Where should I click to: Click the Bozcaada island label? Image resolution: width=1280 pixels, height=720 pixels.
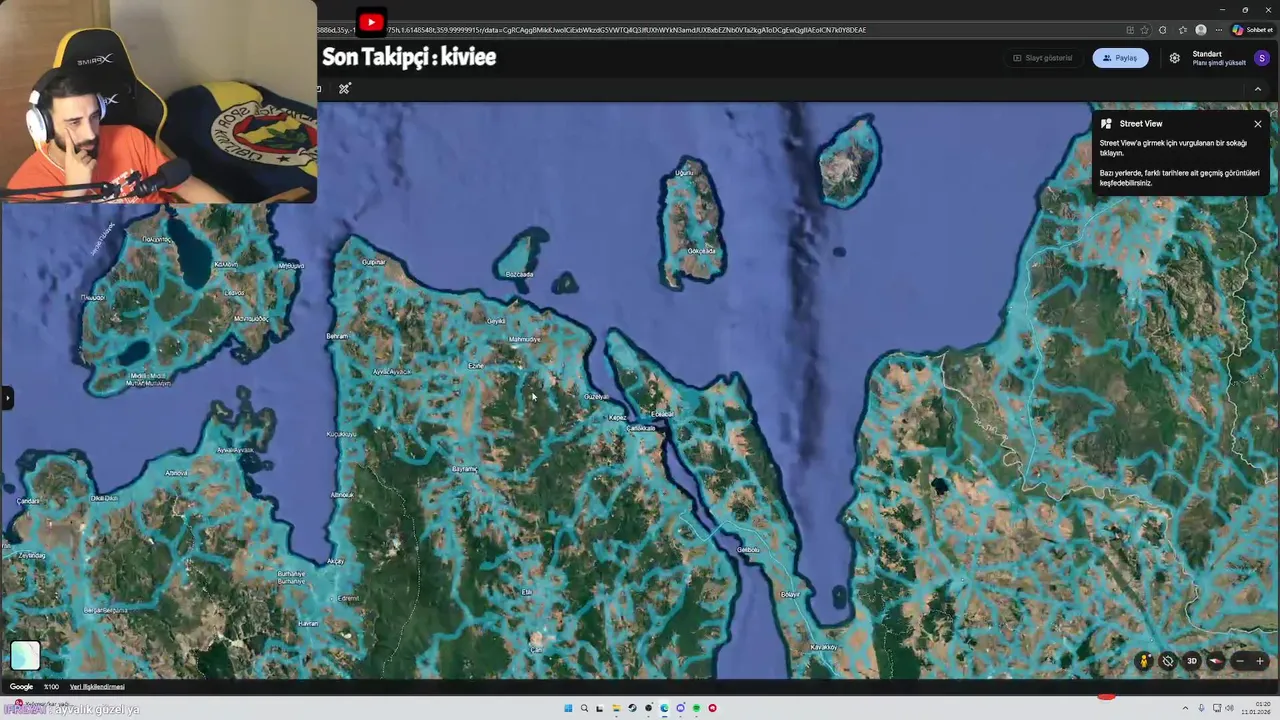point(520,274)
